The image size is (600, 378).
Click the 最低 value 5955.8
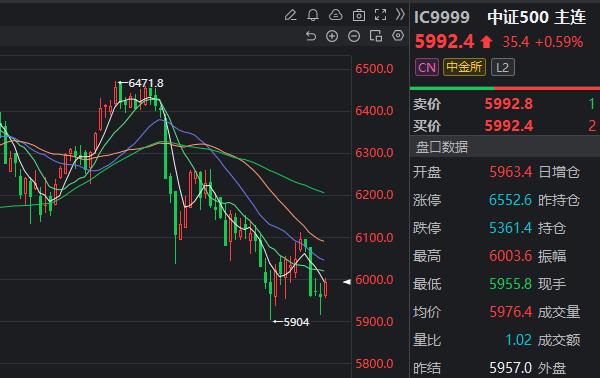click(510, 284)
